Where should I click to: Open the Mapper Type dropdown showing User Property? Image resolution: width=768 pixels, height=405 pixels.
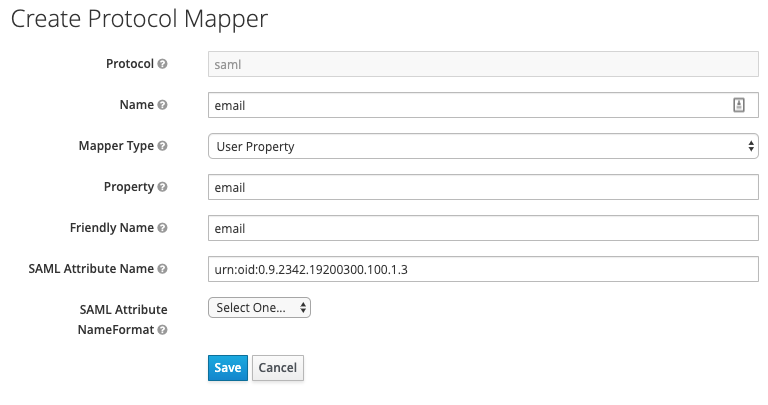tap(483, 146)
